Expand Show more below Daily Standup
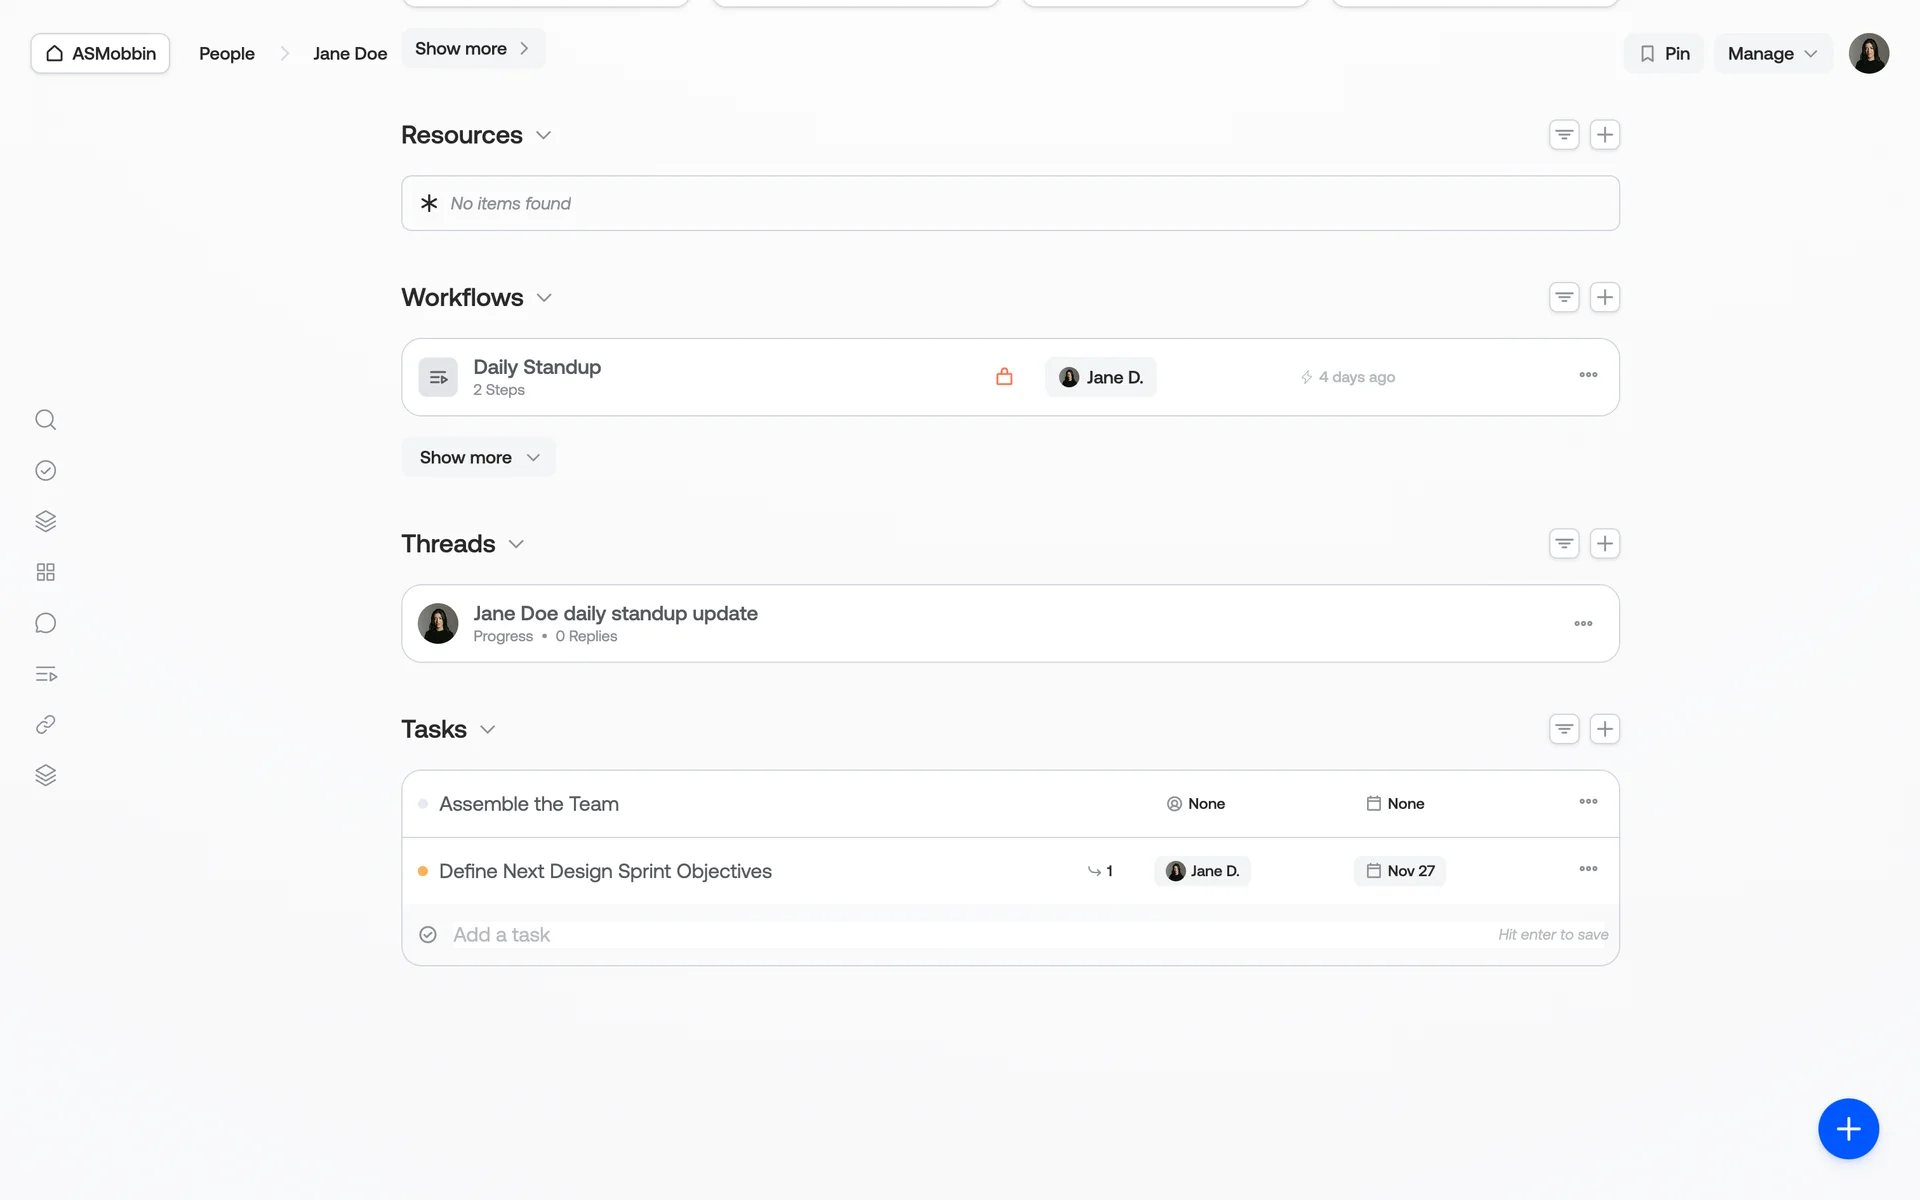The width and height of the screenshot is (1920, 1200). 478,458
